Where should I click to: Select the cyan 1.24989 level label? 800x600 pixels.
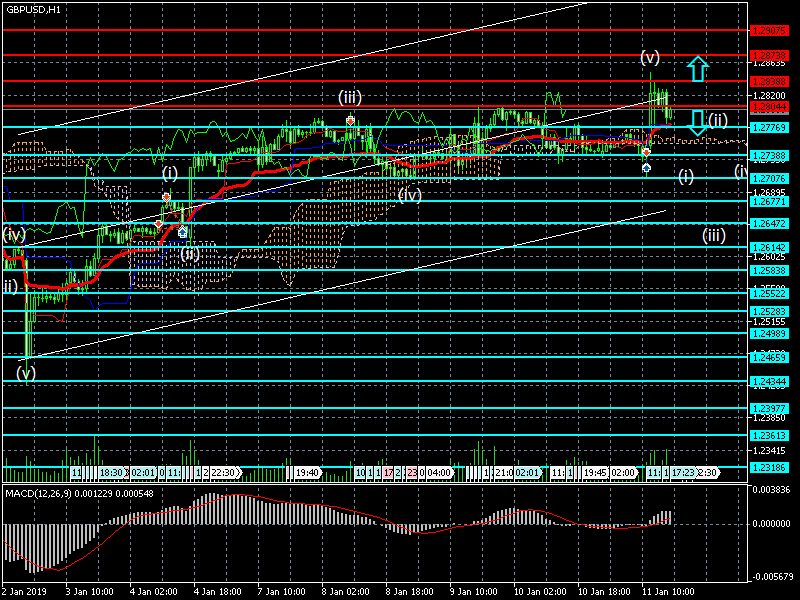point(769,334)
